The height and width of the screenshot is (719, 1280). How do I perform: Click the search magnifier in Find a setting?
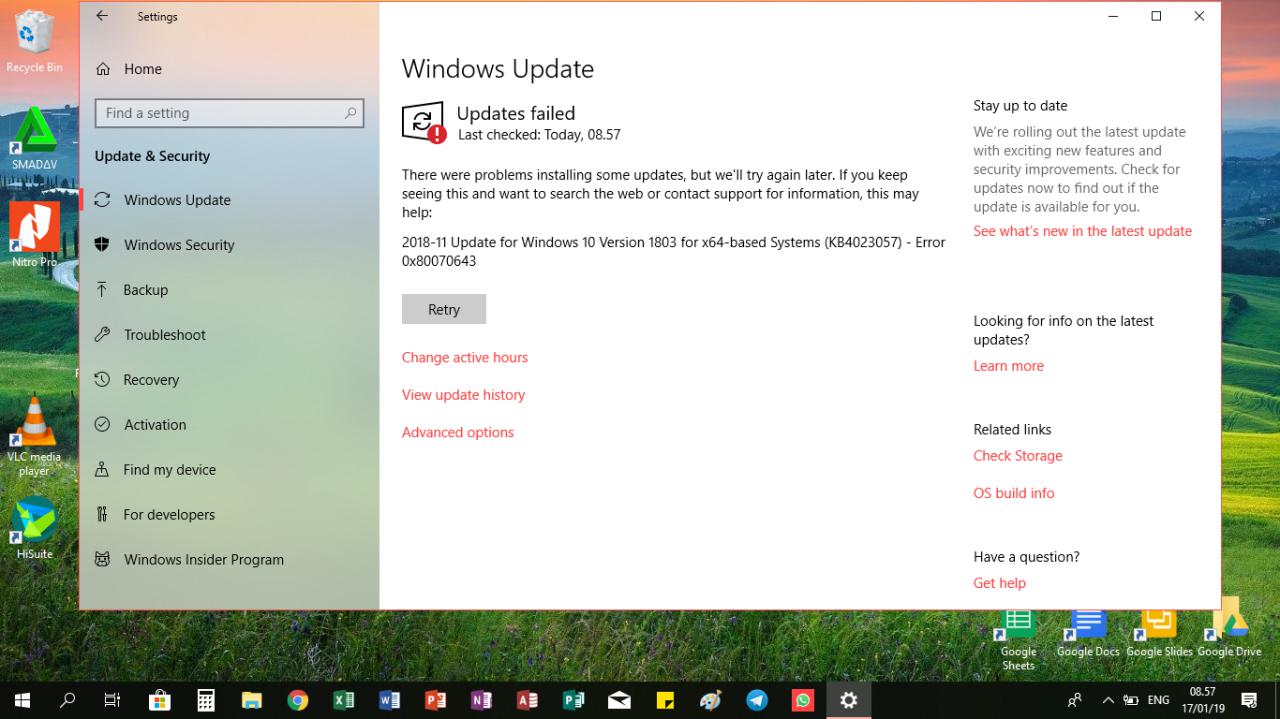350,113
